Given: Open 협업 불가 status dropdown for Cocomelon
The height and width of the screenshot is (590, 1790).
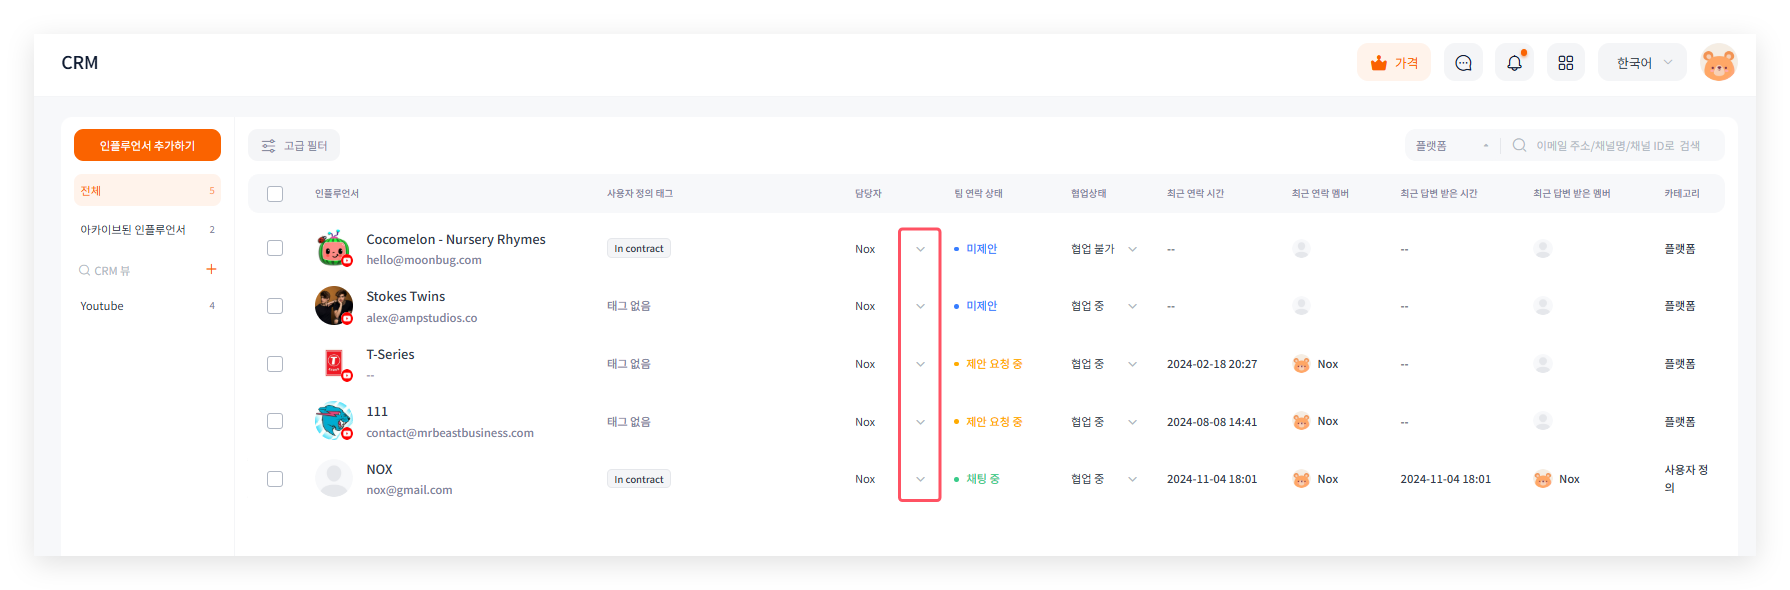Looking at the screenshot, I should [1132, 249].
